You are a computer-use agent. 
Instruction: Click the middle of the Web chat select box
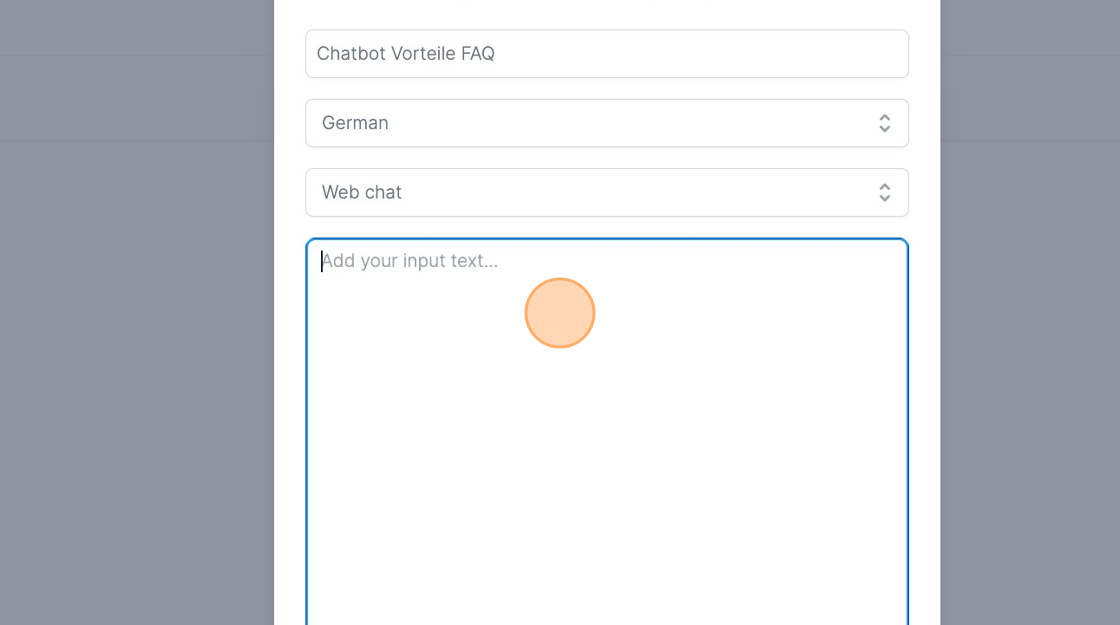coord(607,192)
